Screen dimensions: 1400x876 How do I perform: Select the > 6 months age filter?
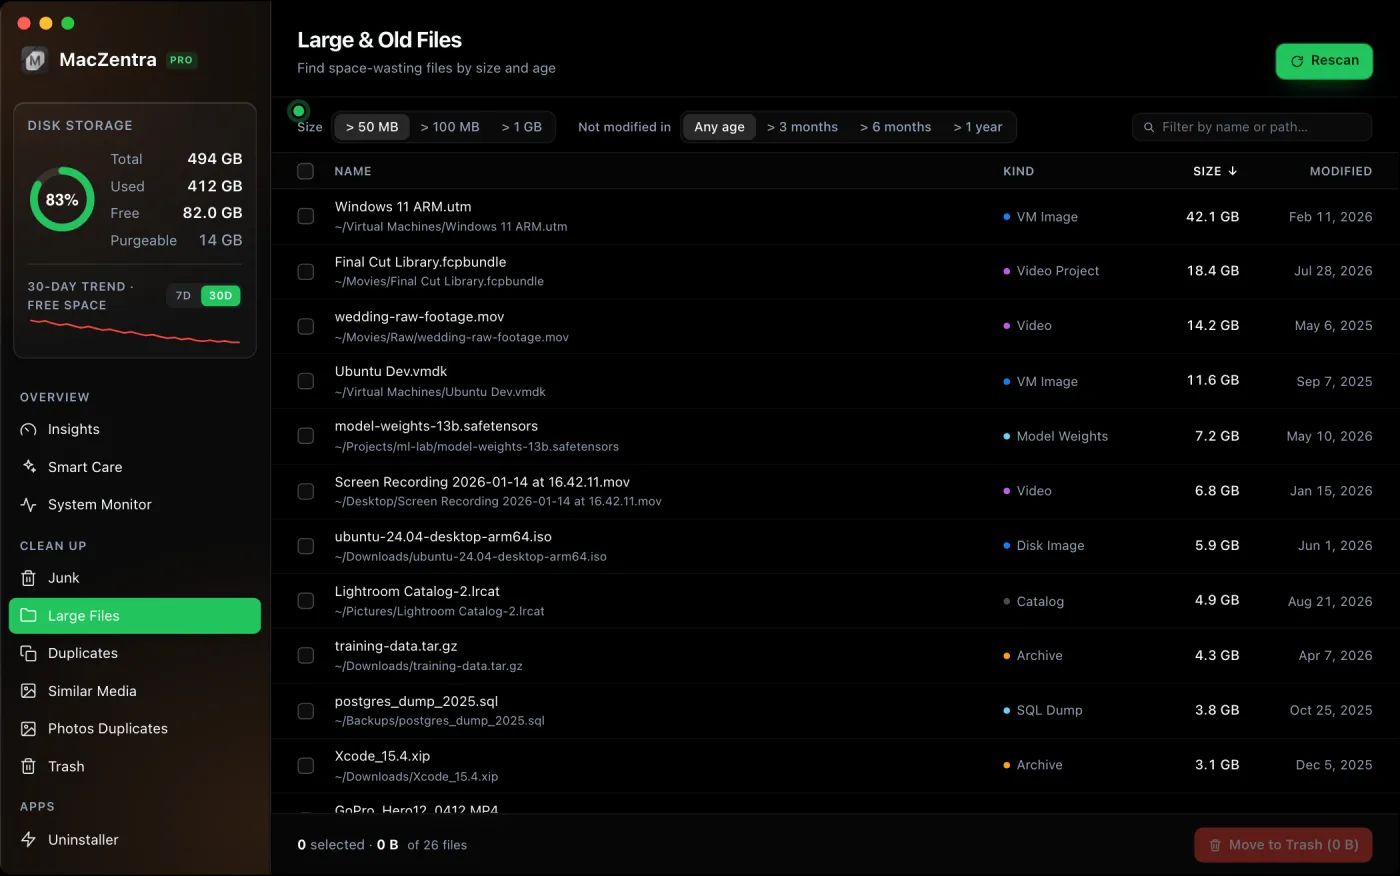[896, 127]
